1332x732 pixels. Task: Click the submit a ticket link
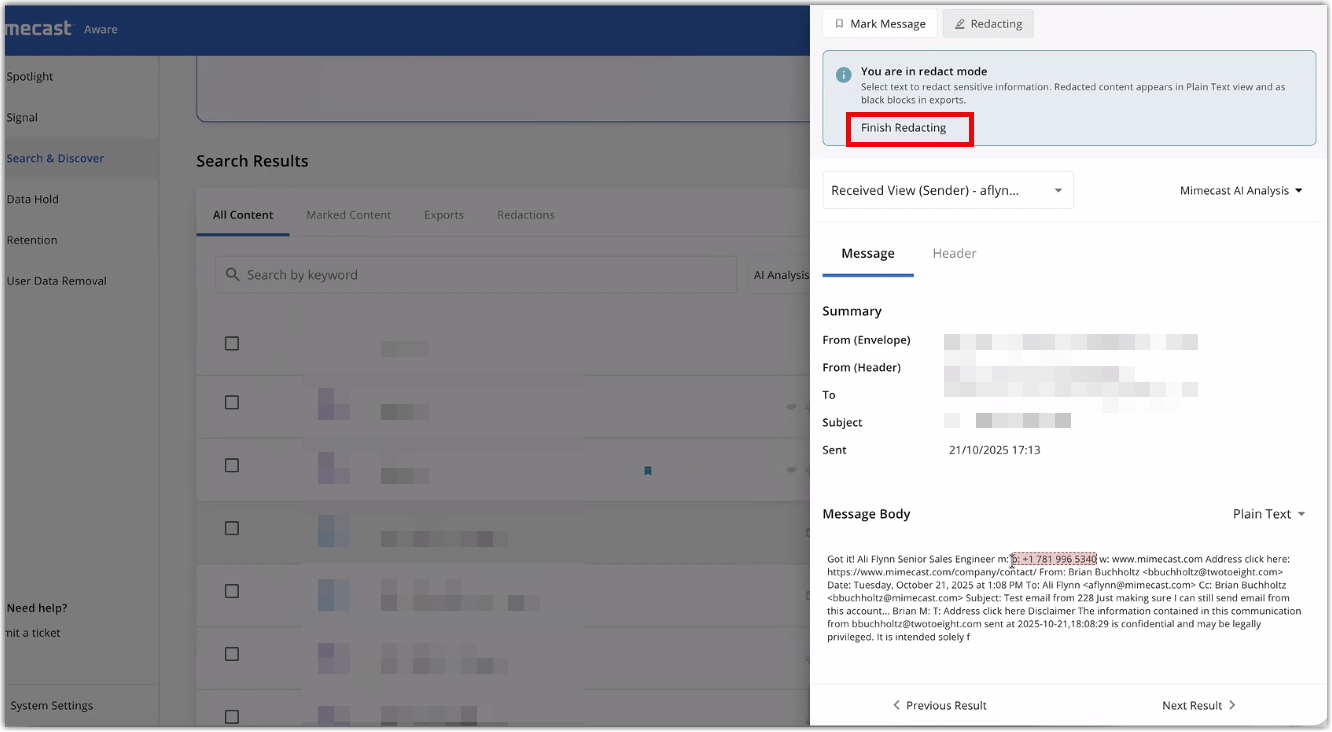(x=34, y=633)
